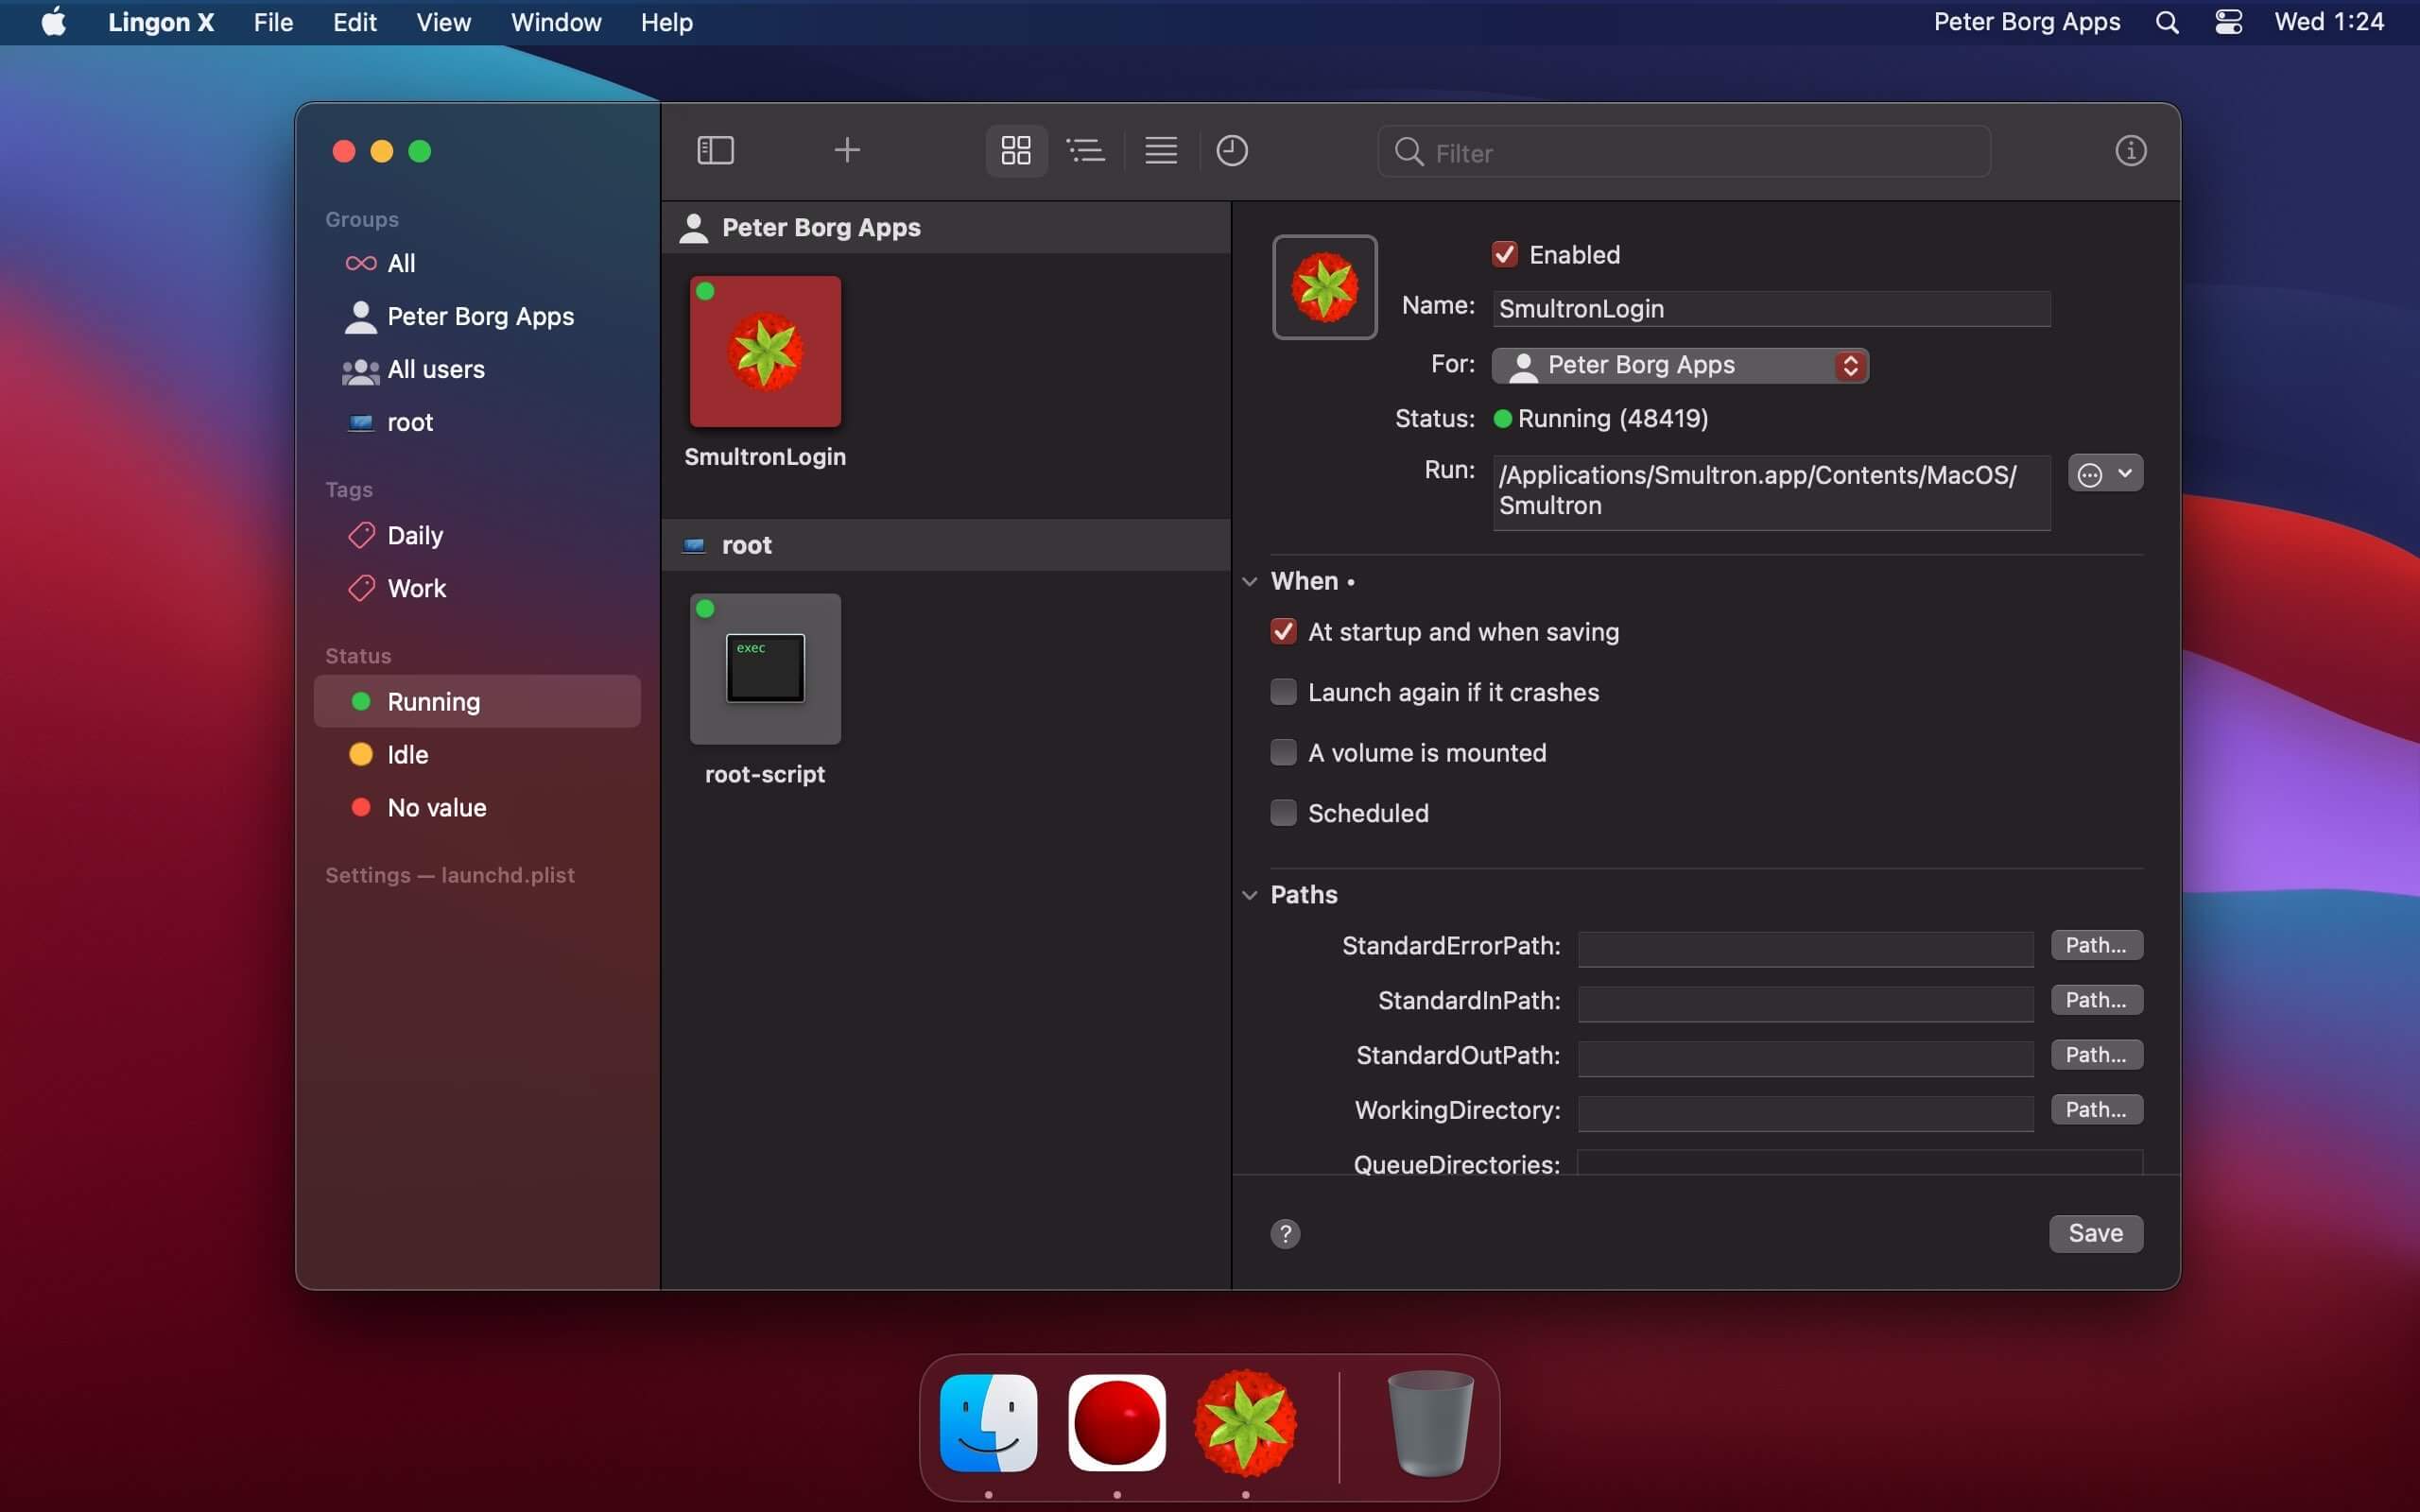2420x1512 pixels.
Task: Toggle the sidebar visibility icon
Action: (x=716, y=150)
